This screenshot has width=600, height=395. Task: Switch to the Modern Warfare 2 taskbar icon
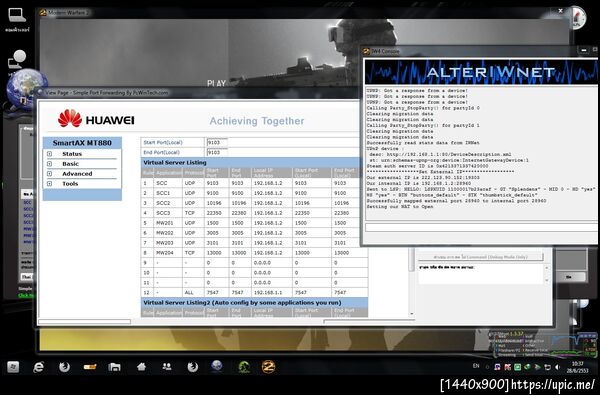pyautogui.click(x=269, y=367)
